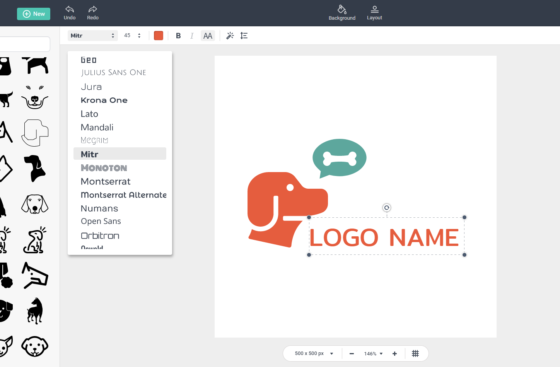The width and height of the screenshot is (560, 367).
Task: Pick the smiling dog mouth icon
Action: click(34, 97)
